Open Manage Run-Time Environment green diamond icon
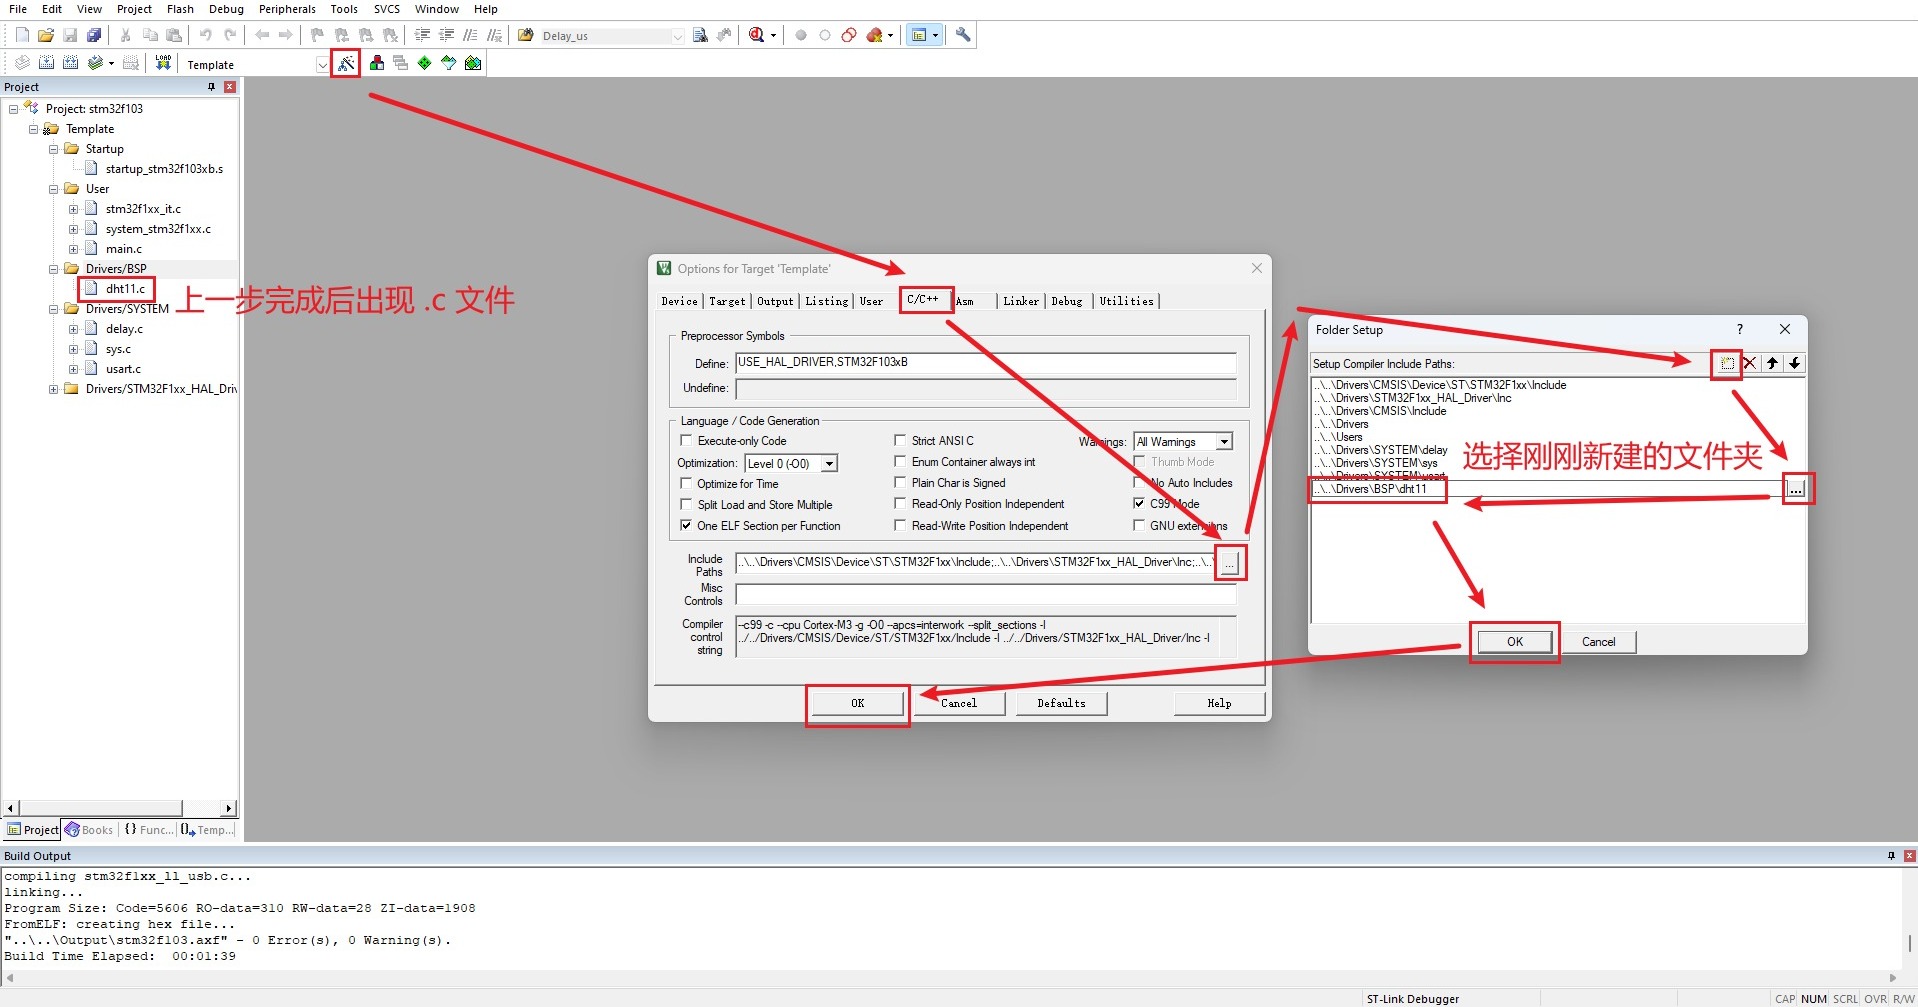 425,63
